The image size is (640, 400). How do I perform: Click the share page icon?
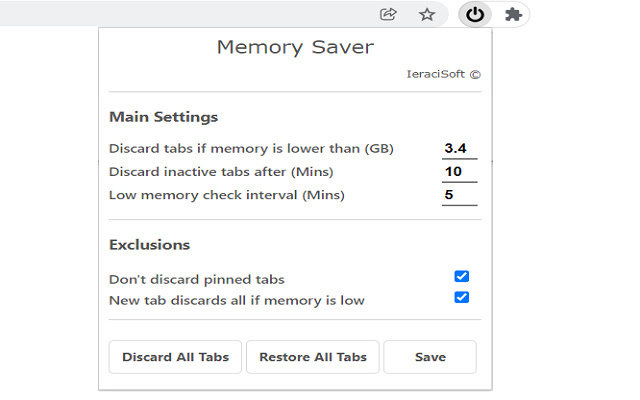tap(389, 14)
